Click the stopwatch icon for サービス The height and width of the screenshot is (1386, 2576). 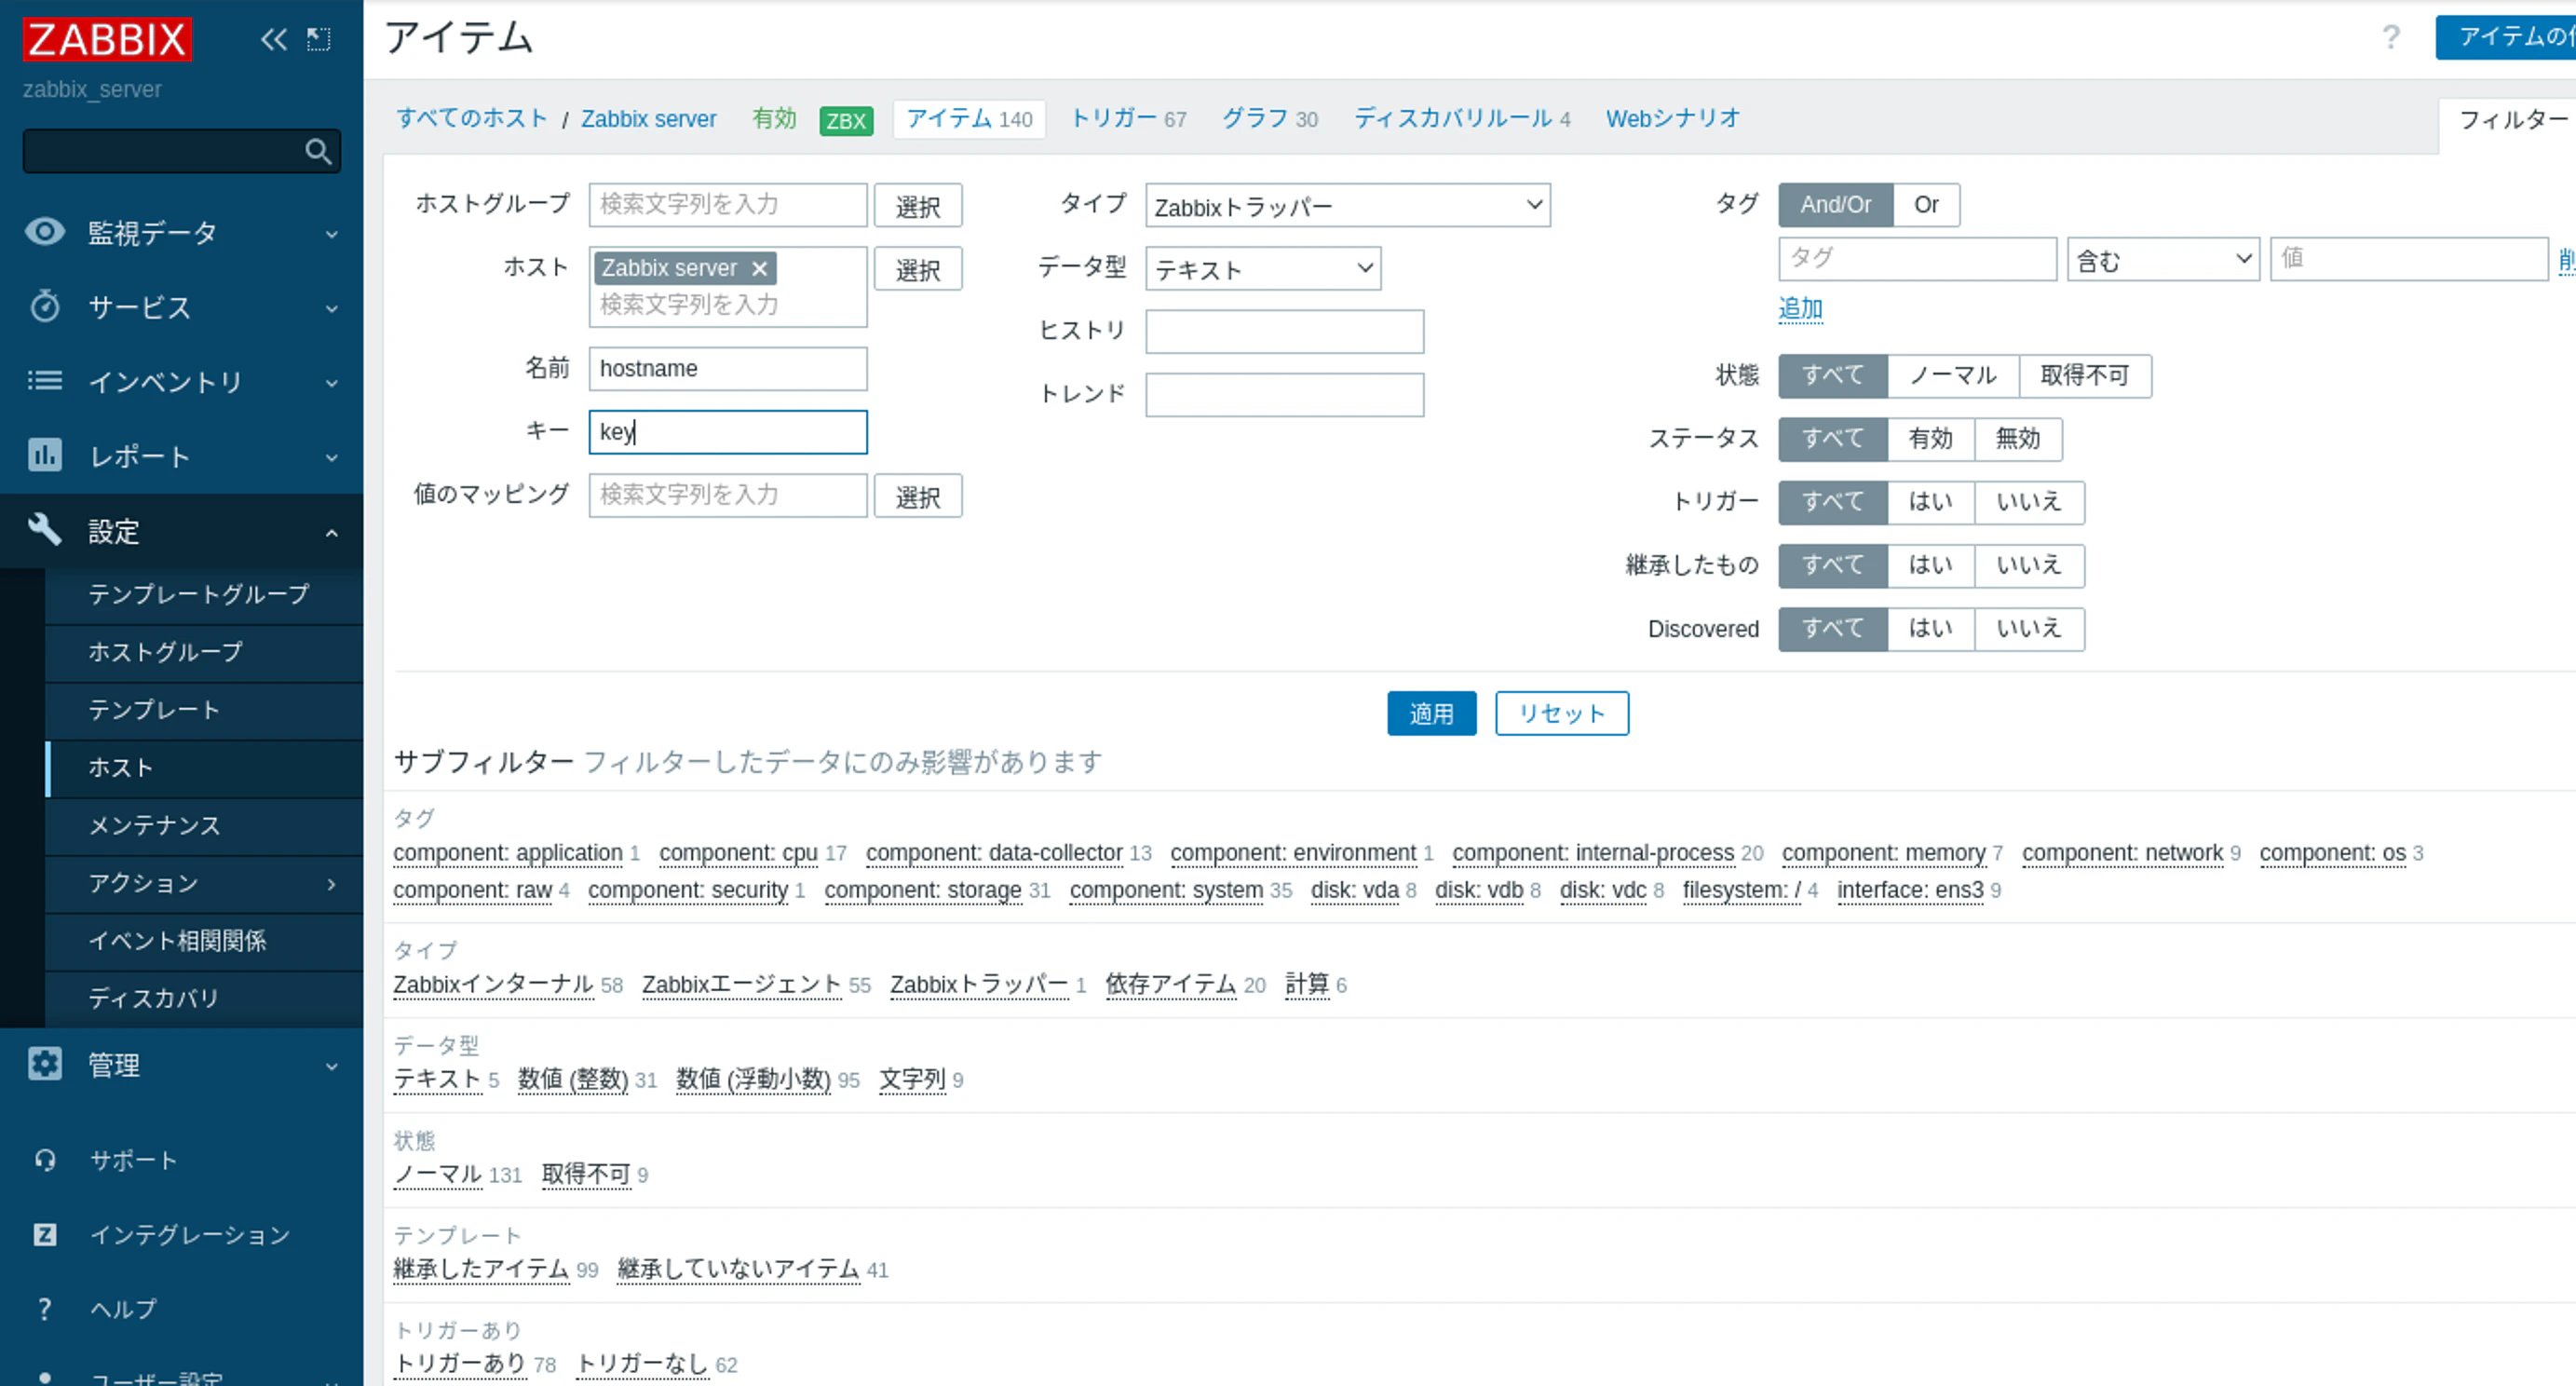45,306
